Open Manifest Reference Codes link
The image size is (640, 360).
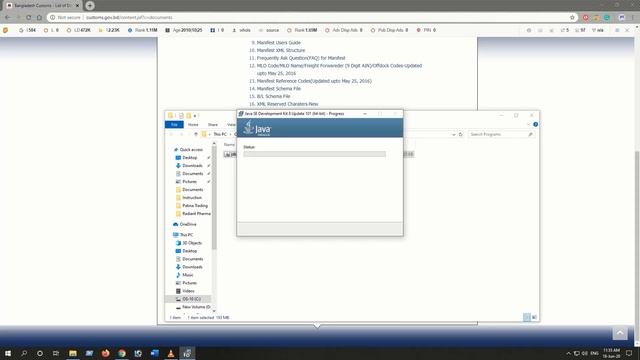click(x=314, y=81)
